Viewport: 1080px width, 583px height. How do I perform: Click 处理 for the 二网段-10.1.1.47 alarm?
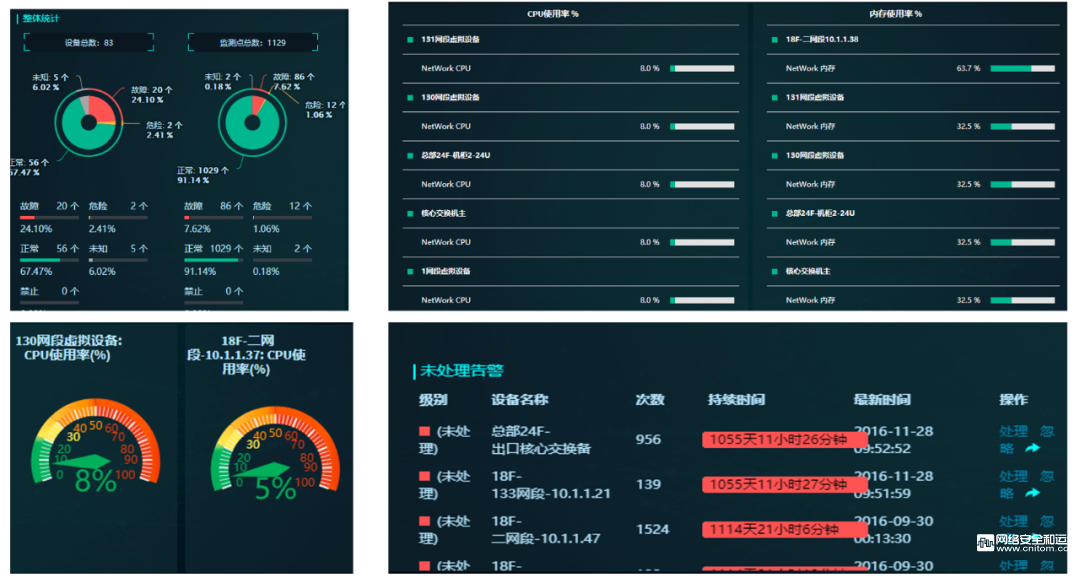(x=1013, y=521)
